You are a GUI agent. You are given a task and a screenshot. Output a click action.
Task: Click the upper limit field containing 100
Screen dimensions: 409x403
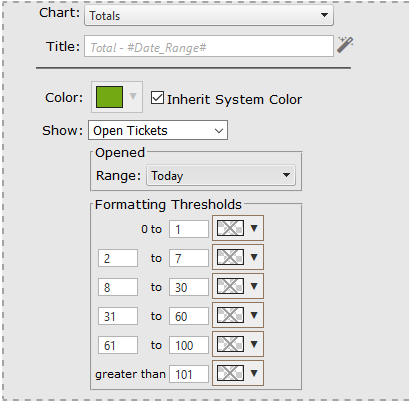[x=189, y=345]
